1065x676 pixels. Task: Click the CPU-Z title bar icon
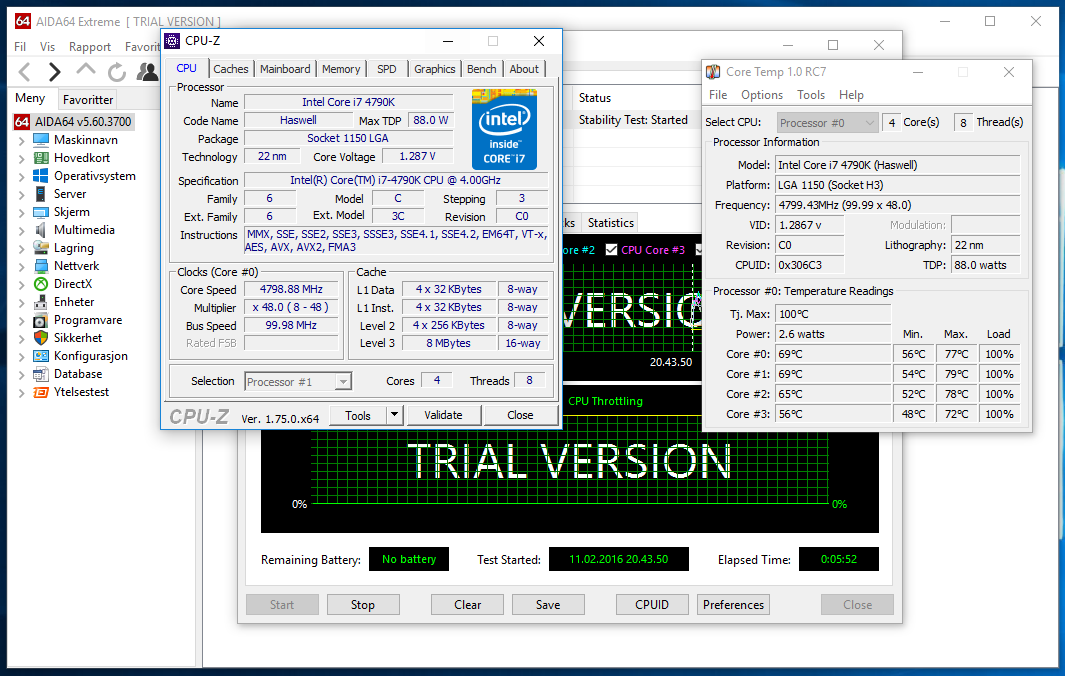[x=173, y=41]
